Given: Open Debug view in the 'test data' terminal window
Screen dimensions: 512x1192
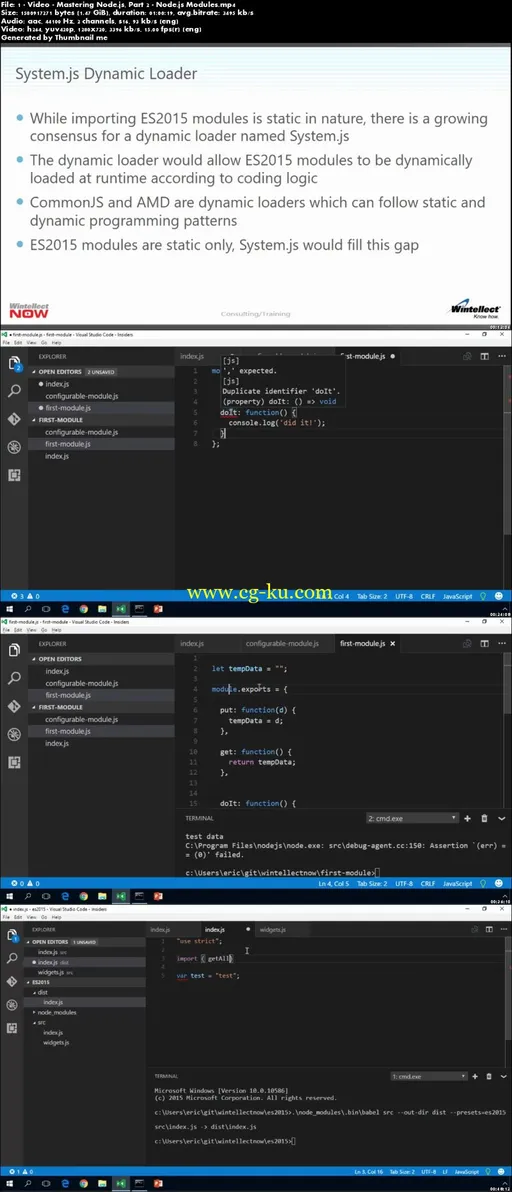Looking at the screenshot, I should pyautogui.click(x=14, y=734).
